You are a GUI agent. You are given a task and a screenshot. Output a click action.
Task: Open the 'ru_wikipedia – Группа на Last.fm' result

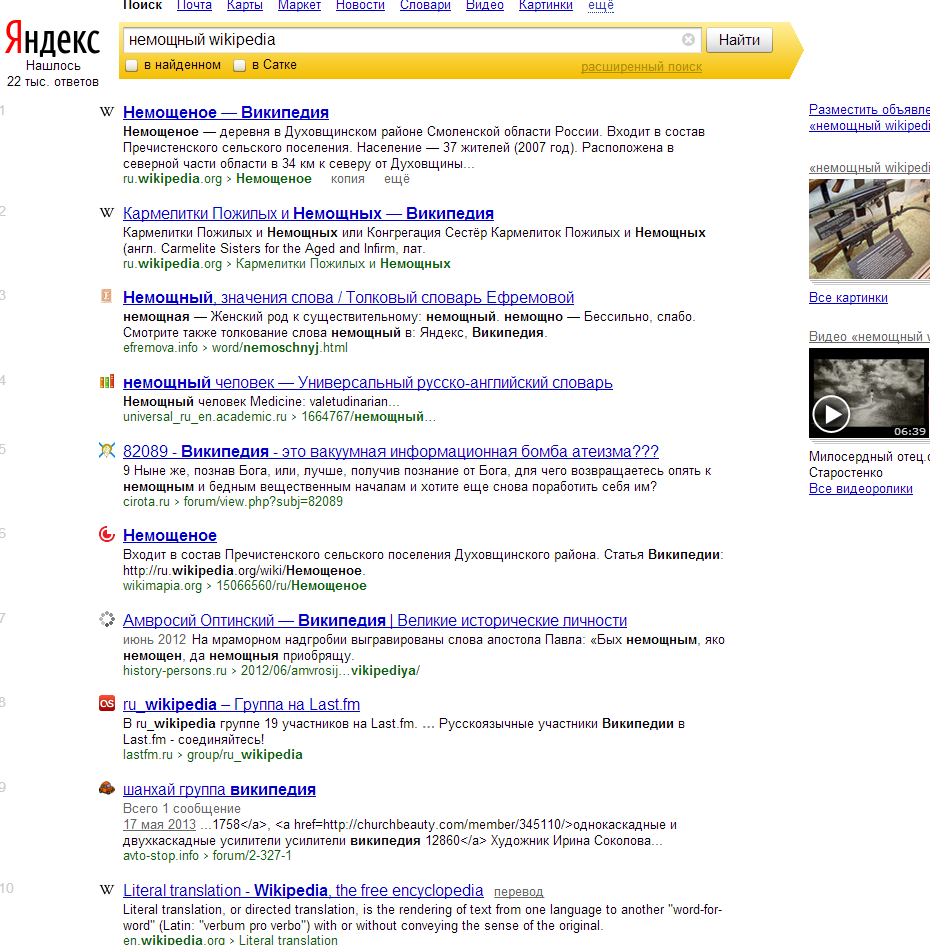241,704
